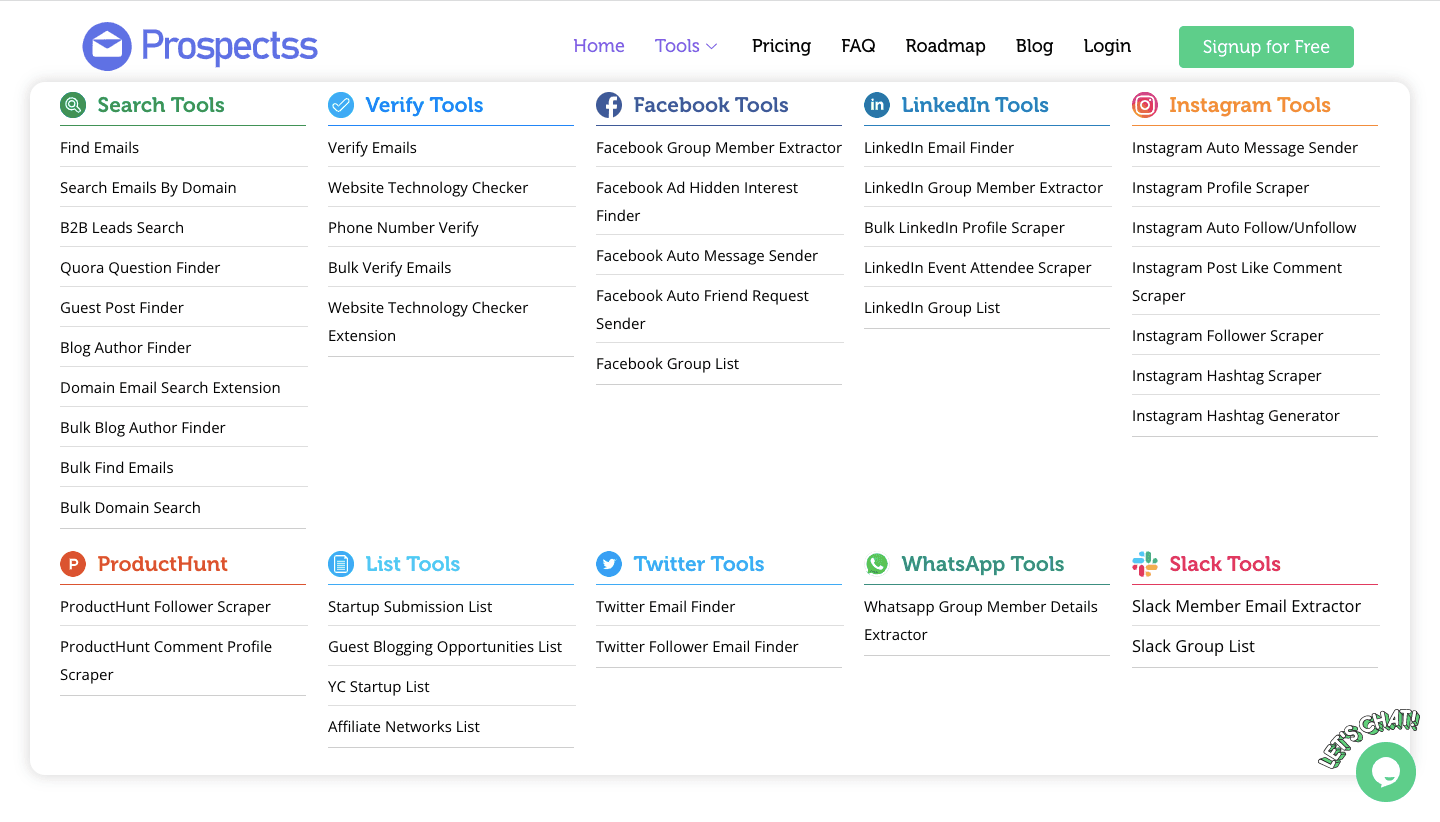Open Facebook Auto Friend Request Sender
Image resolution: width=1440 pixels, height=822 pixels.
(x=702, y=310)
